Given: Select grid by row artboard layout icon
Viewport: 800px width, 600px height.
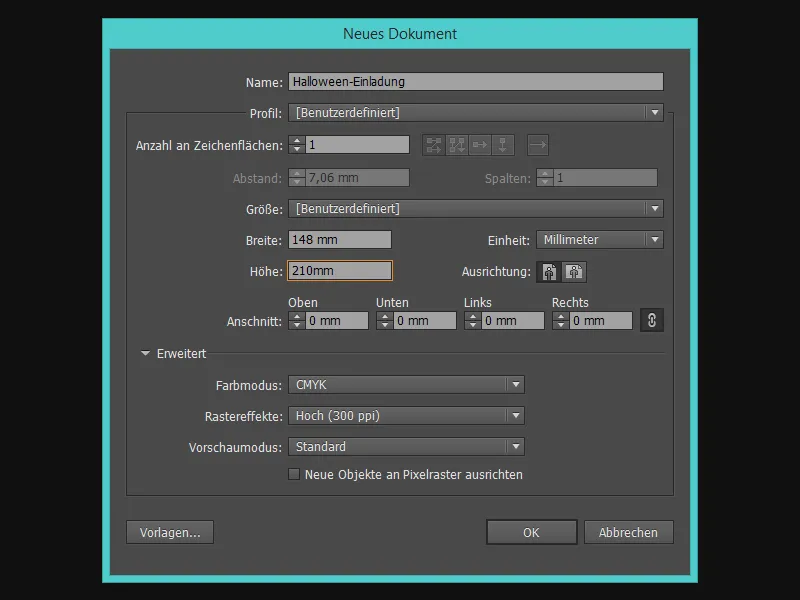Looking at the screenshot, I should point(434,145).
